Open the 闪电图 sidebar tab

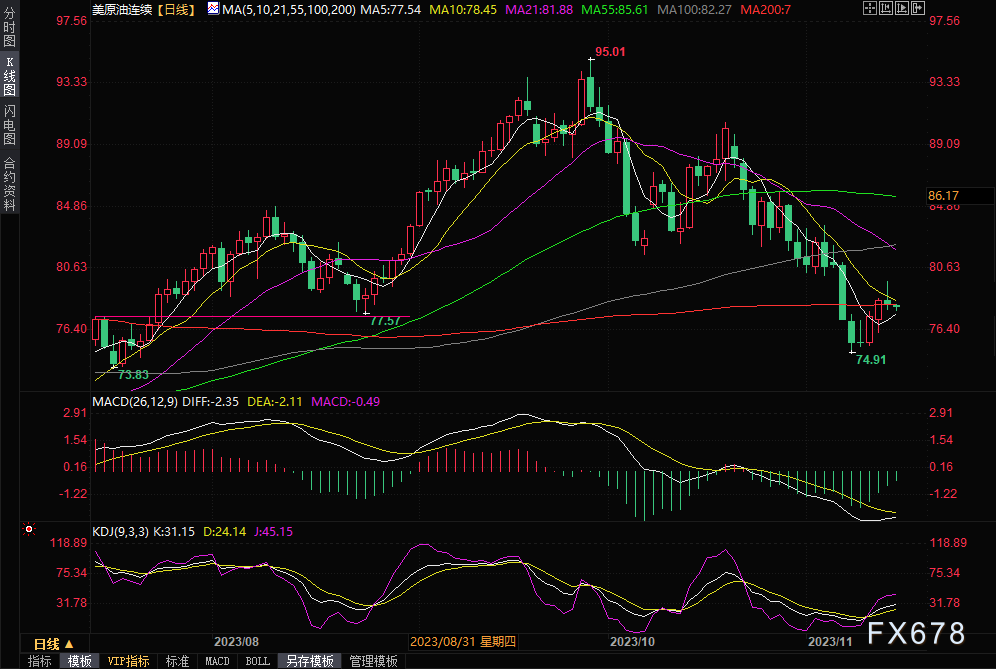click(x=9, y=125)
